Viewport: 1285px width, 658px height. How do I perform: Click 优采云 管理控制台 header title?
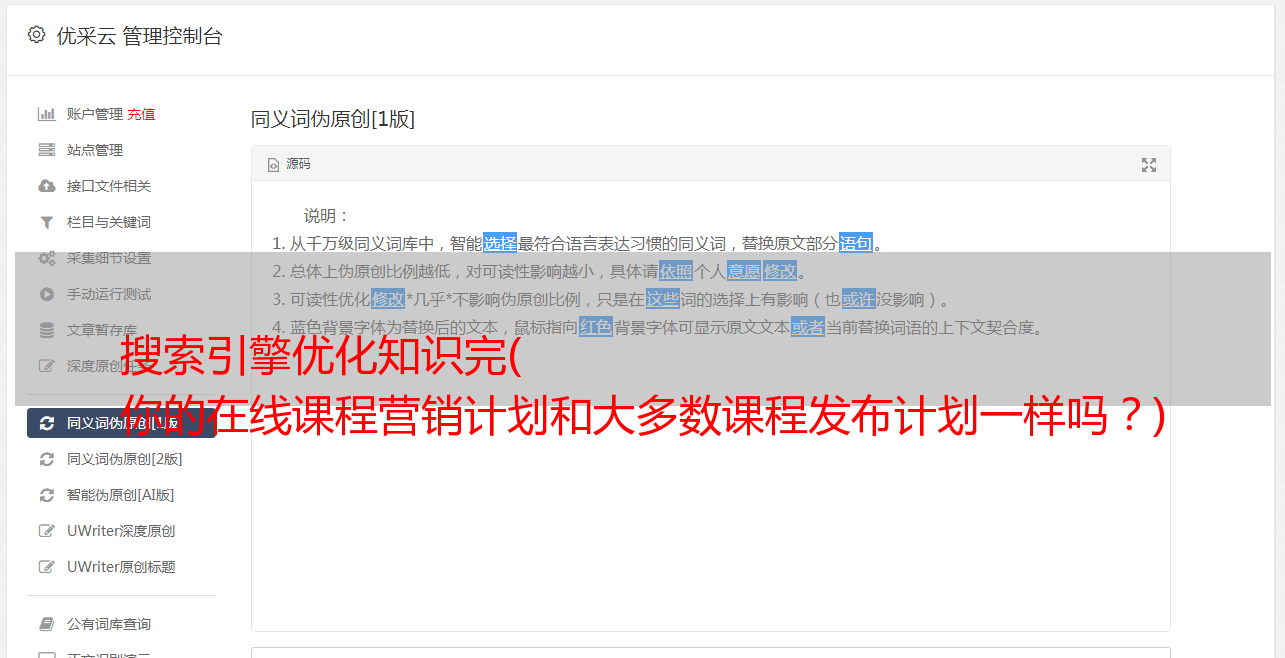[139, 36]
